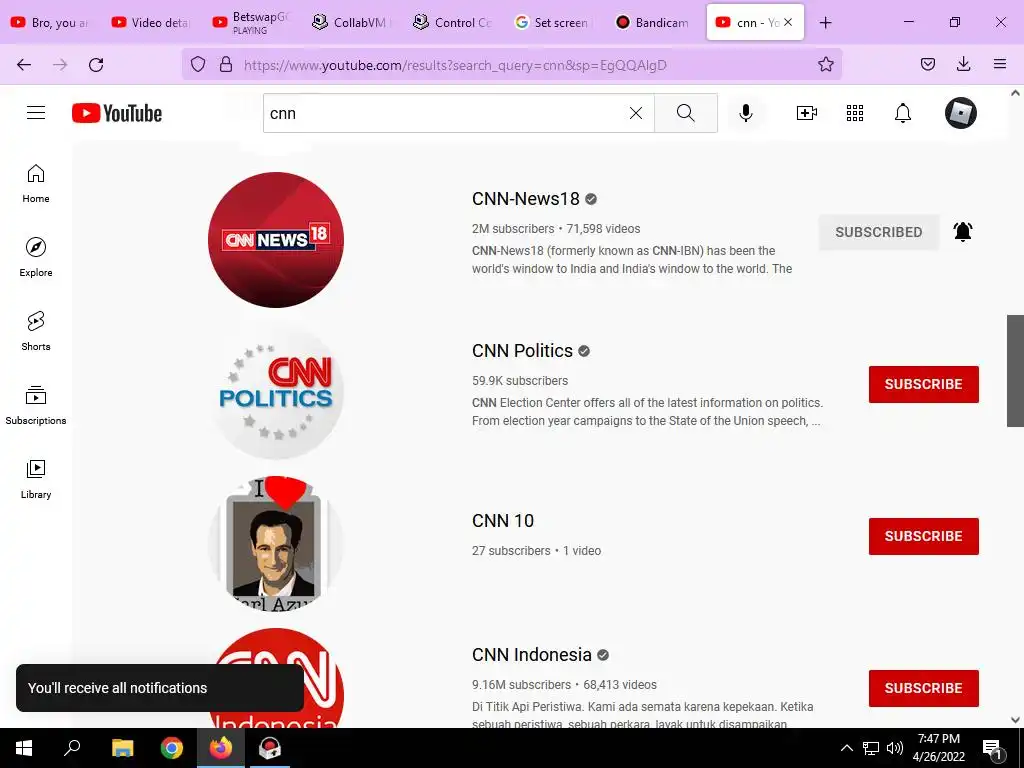Image resolution: width=1024 pixels, height=768 pixels.
Task: Open File Explorer from the taskbar
Action: click(123, 748)
